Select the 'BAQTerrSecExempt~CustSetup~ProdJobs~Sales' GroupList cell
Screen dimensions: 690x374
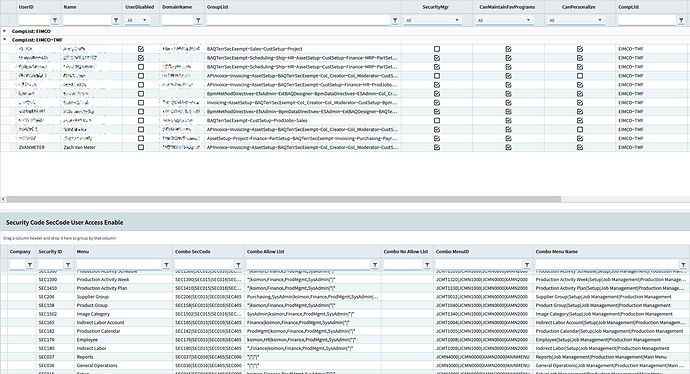point(303,121)
